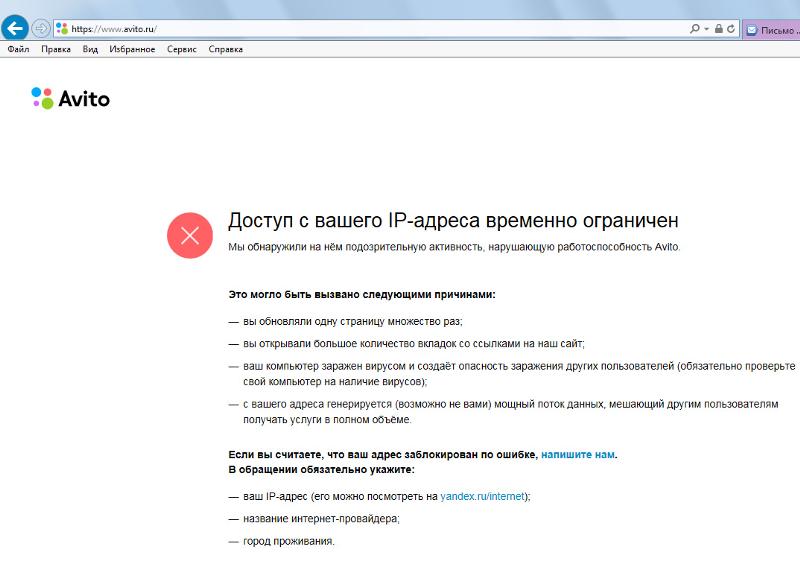Click sentence Мы обнаружили на нём подозрительную активность
The width and height of the screenshot is (800, 574).
click(454, 247)
